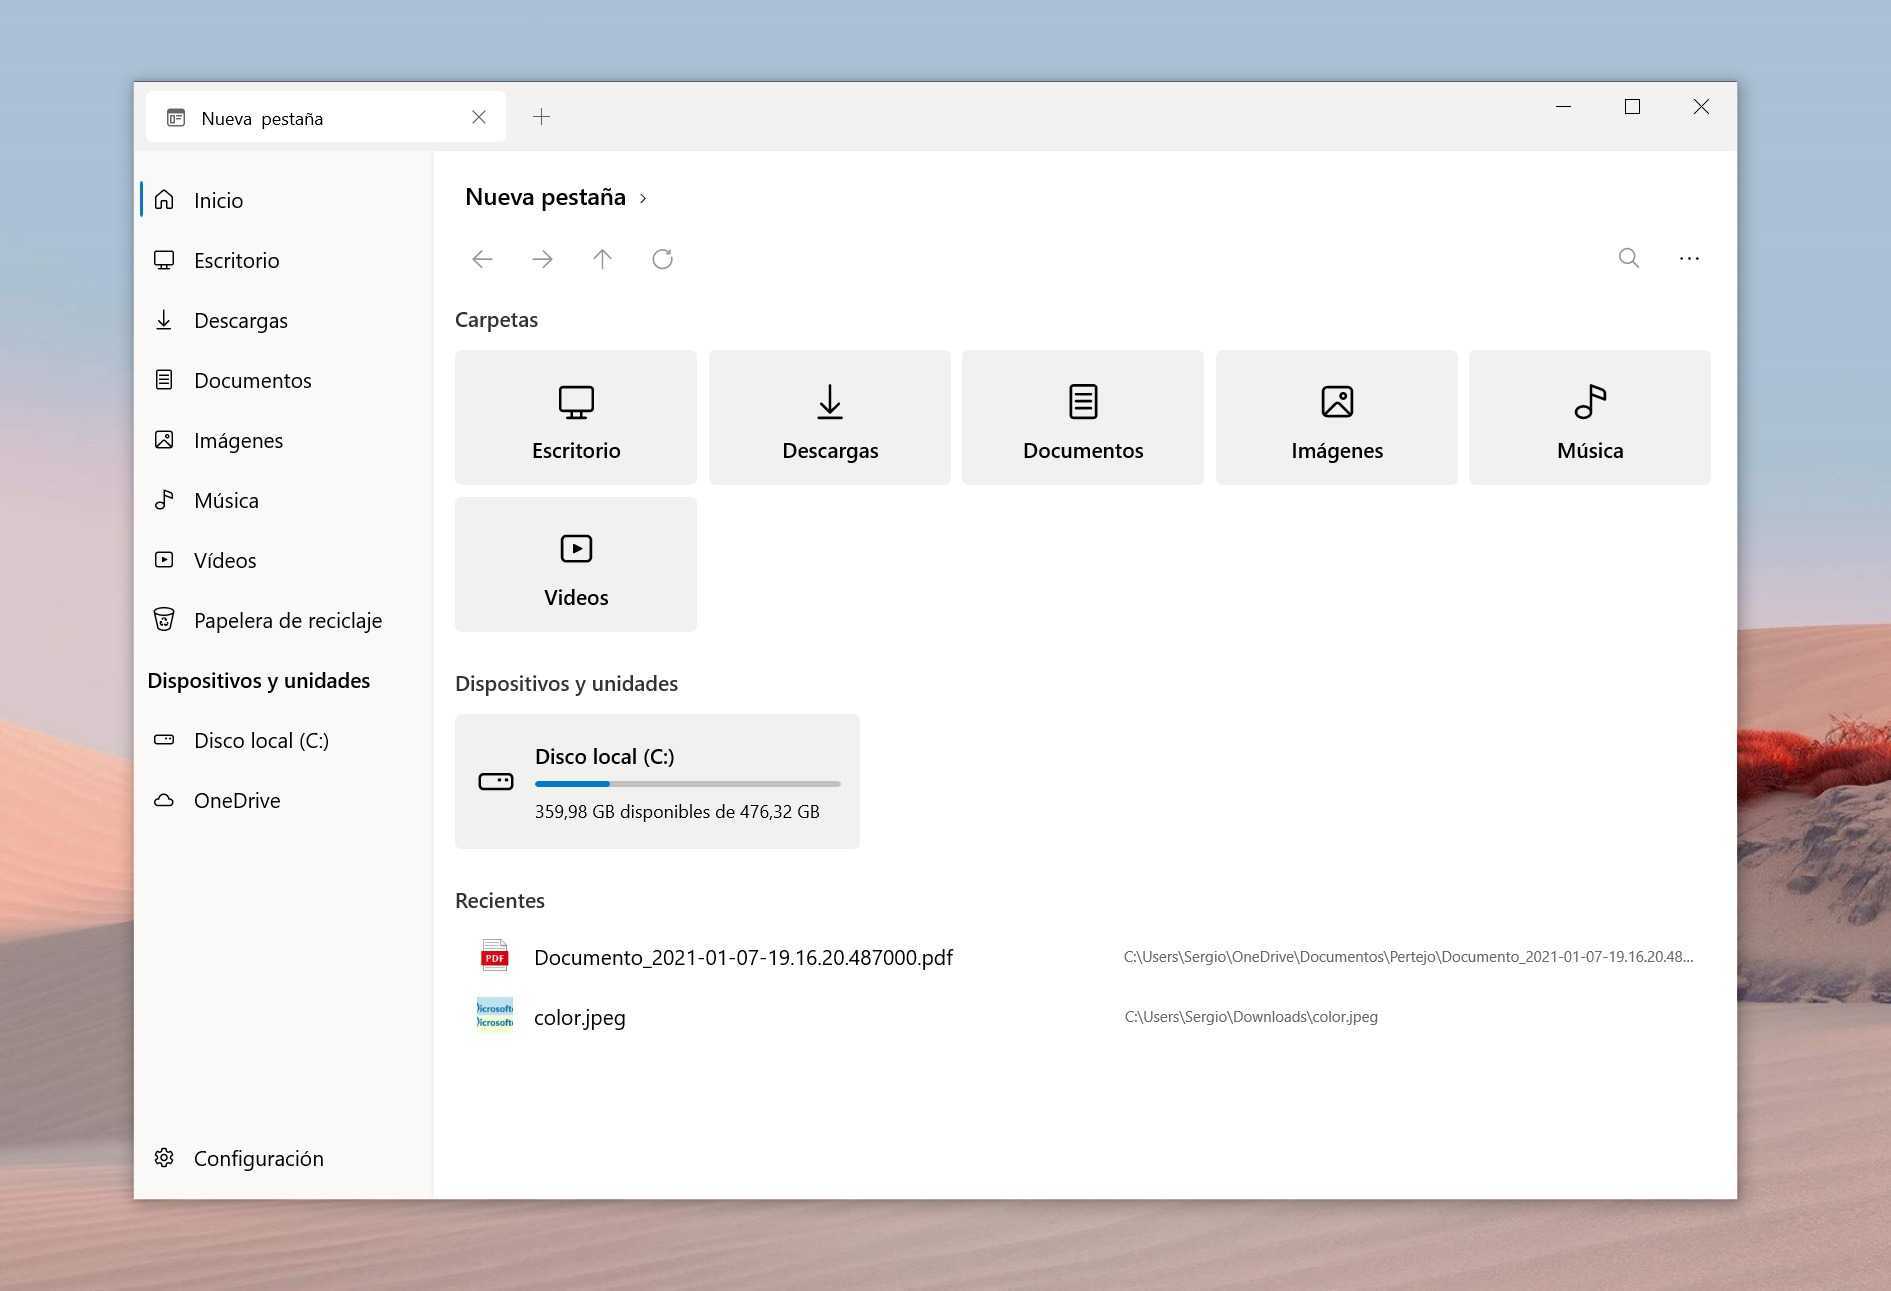
Task: Open the Escritorio folder tile
Action: click(x=576, y=417)
